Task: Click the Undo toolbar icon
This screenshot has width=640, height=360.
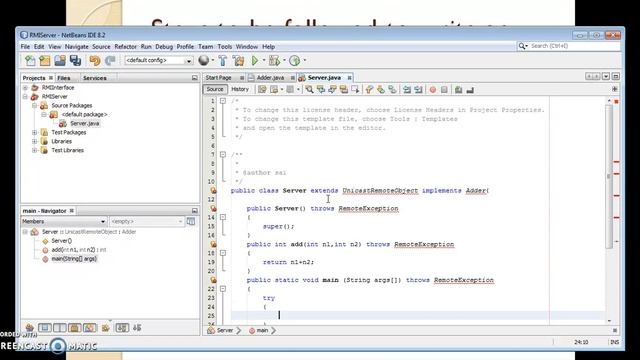Action: tap(95, 61)
